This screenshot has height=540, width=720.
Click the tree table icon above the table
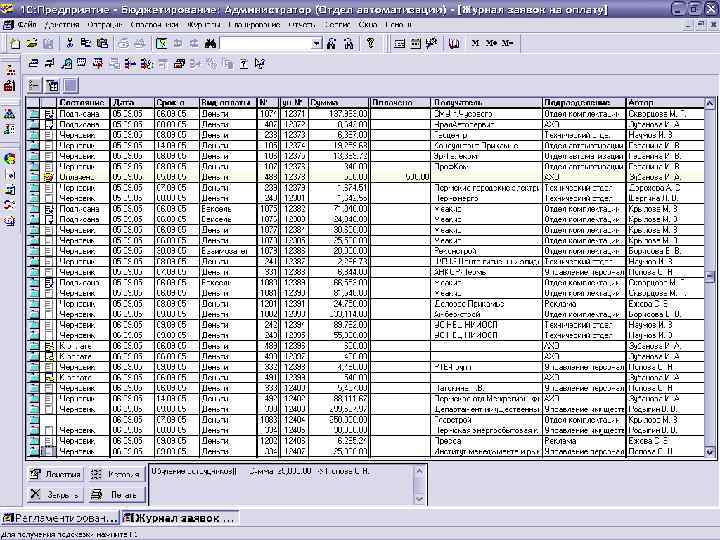point(53,85)
